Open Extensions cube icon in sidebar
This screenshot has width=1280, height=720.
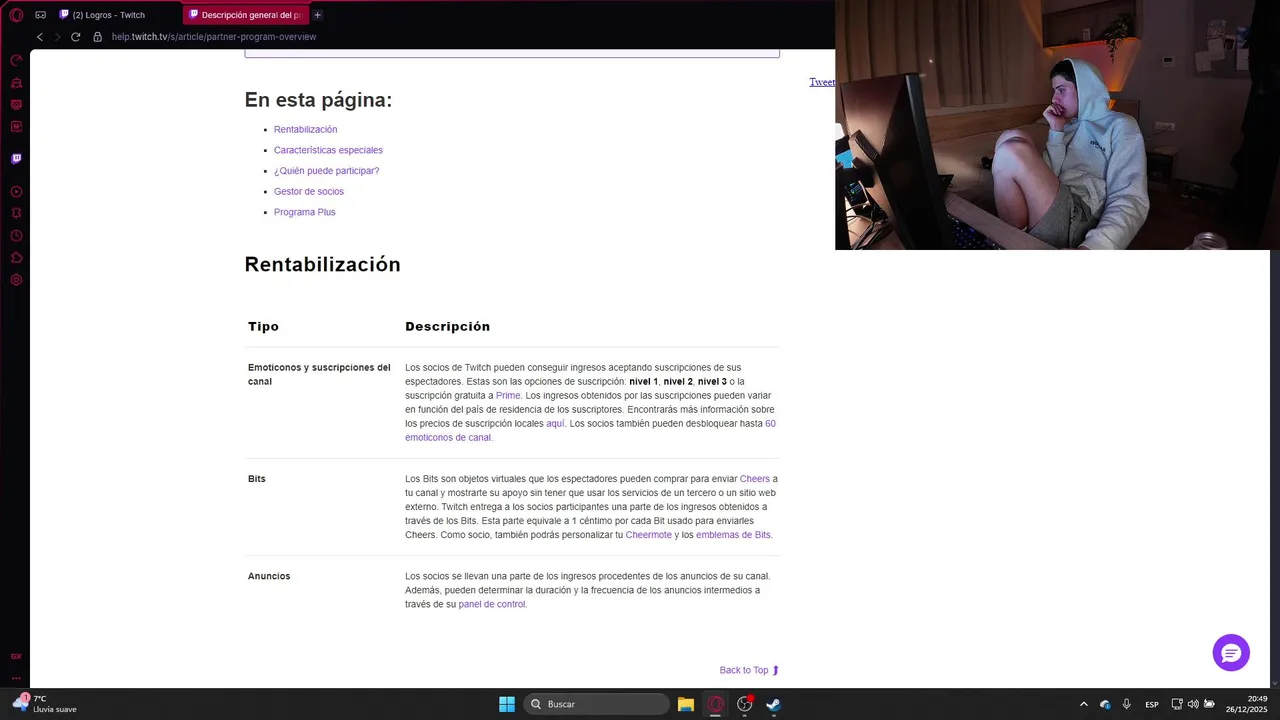(x=16, y=258)
